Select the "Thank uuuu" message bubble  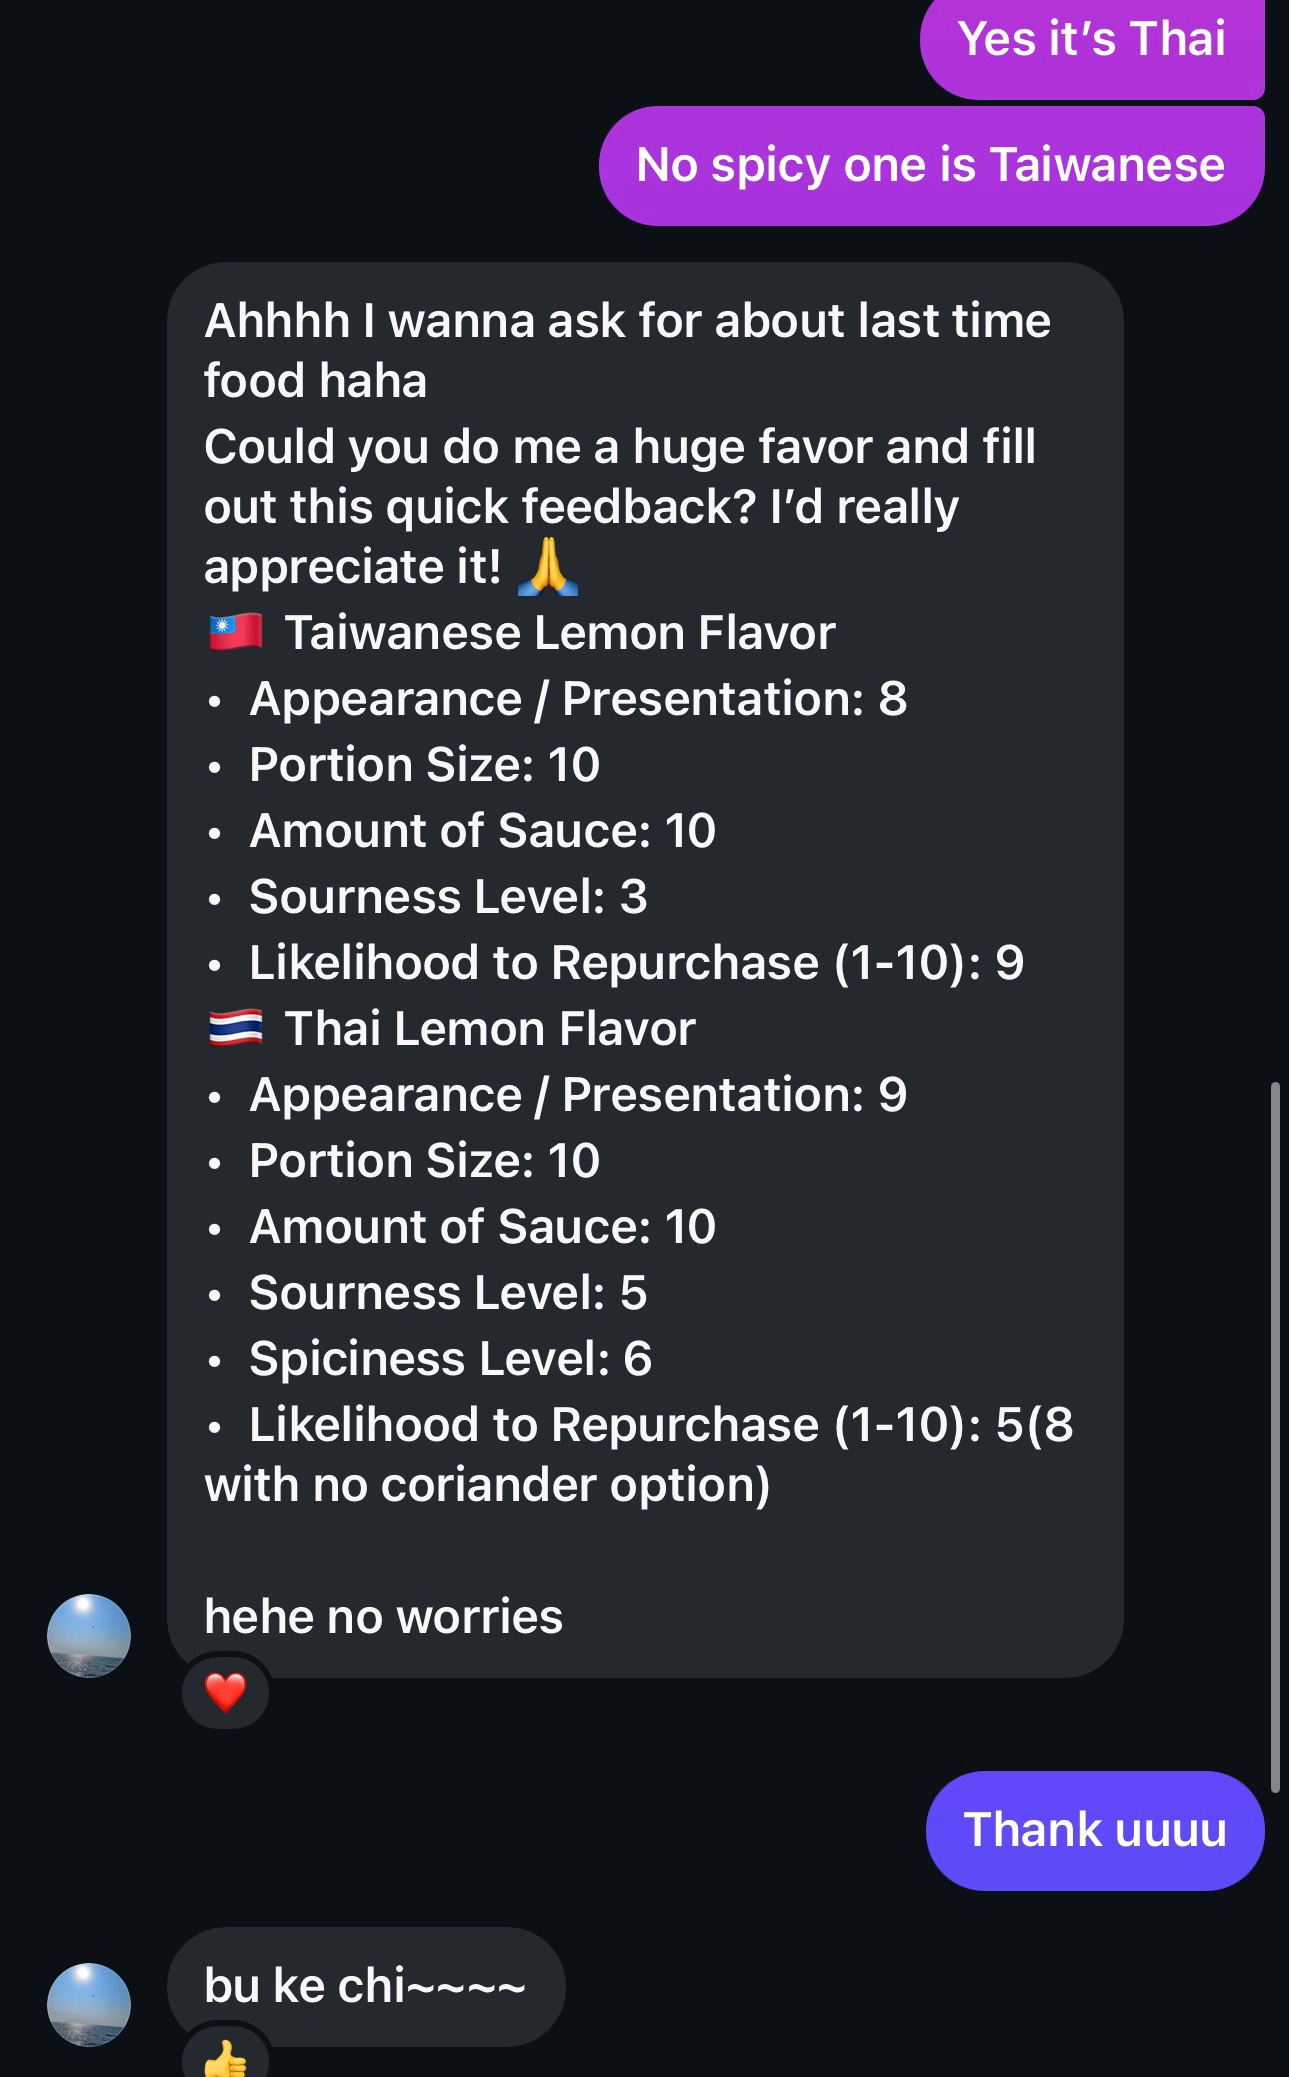tap(1095, 1830)
